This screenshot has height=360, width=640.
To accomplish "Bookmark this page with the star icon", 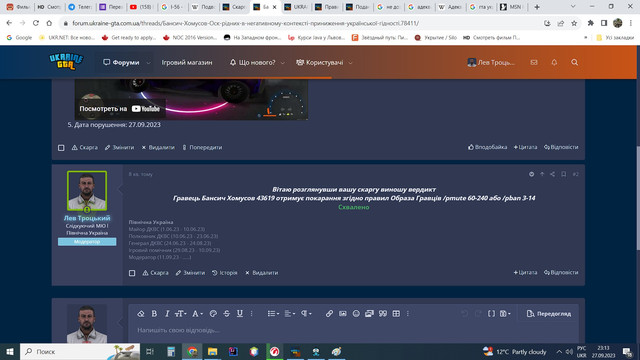I will [x=574, y=23].
